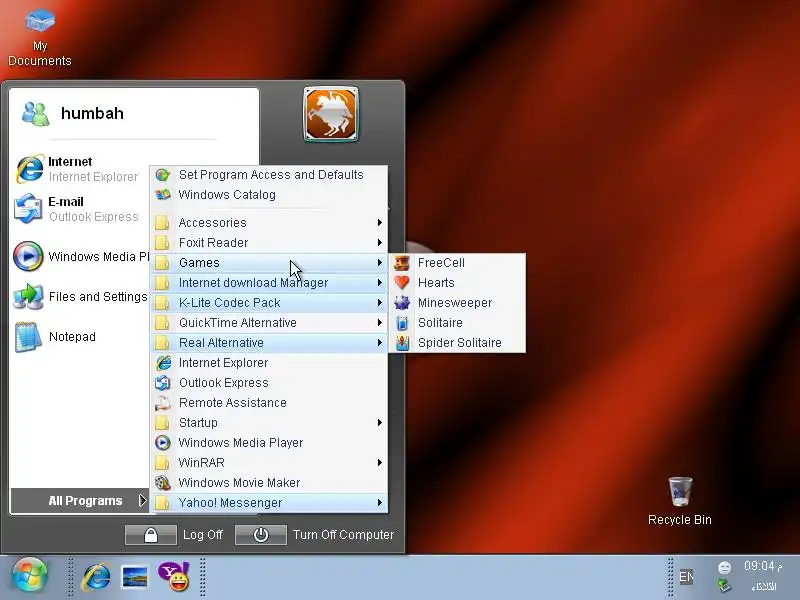This screenshot has width=800, height=600.
Task: Open pinned Internet Explorer in the Start menu
Action: pyautogui.click(x=78, y=169)
